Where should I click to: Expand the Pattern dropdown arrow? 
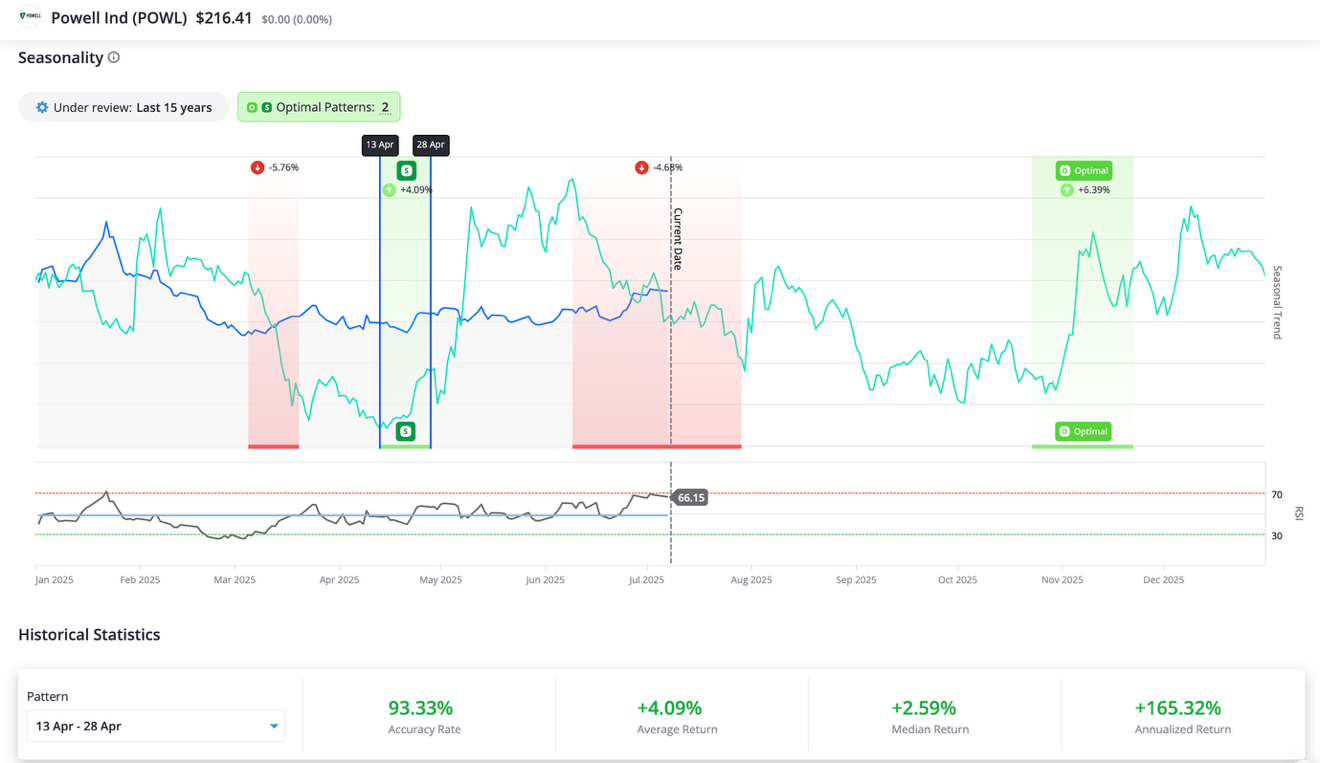click(x=273, y=726)
